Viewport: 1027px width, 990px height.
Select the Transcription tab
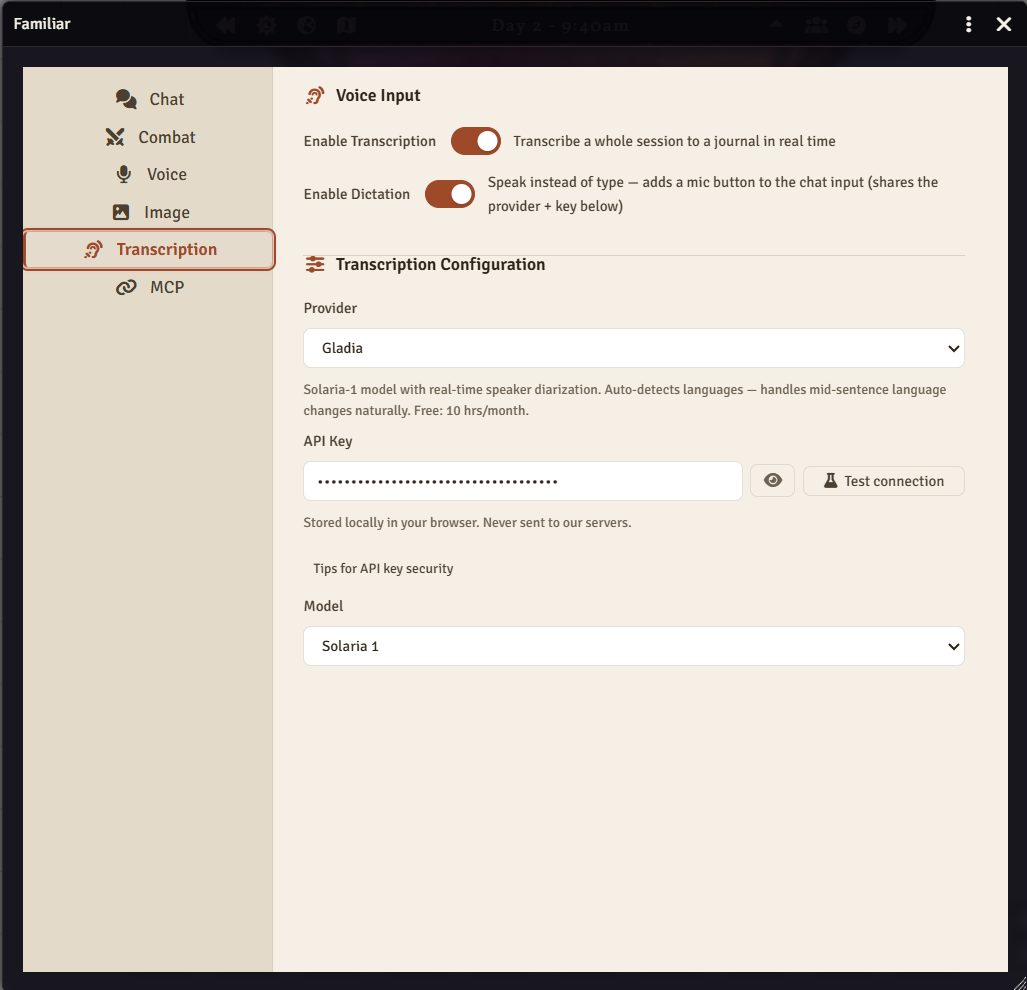149,249
